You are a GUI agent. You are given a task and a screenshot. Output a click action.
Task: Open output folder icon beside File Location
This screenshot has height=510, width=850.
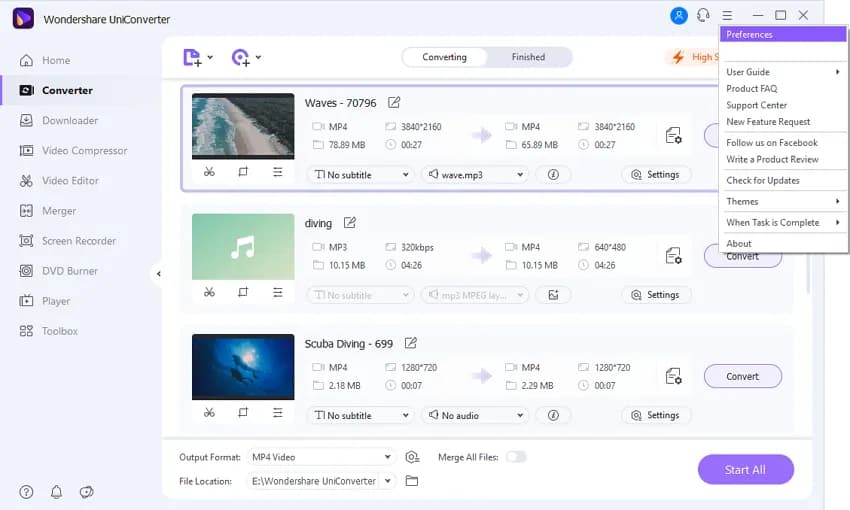point(412,481)
